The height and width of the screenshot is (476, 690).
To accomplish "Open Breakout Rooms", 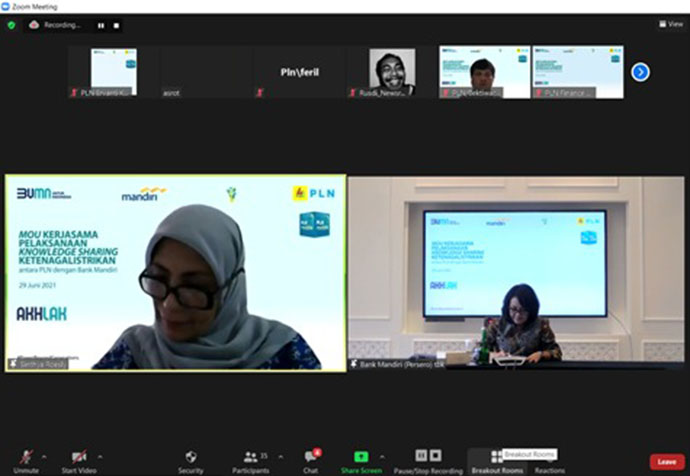I will [497, 457].
